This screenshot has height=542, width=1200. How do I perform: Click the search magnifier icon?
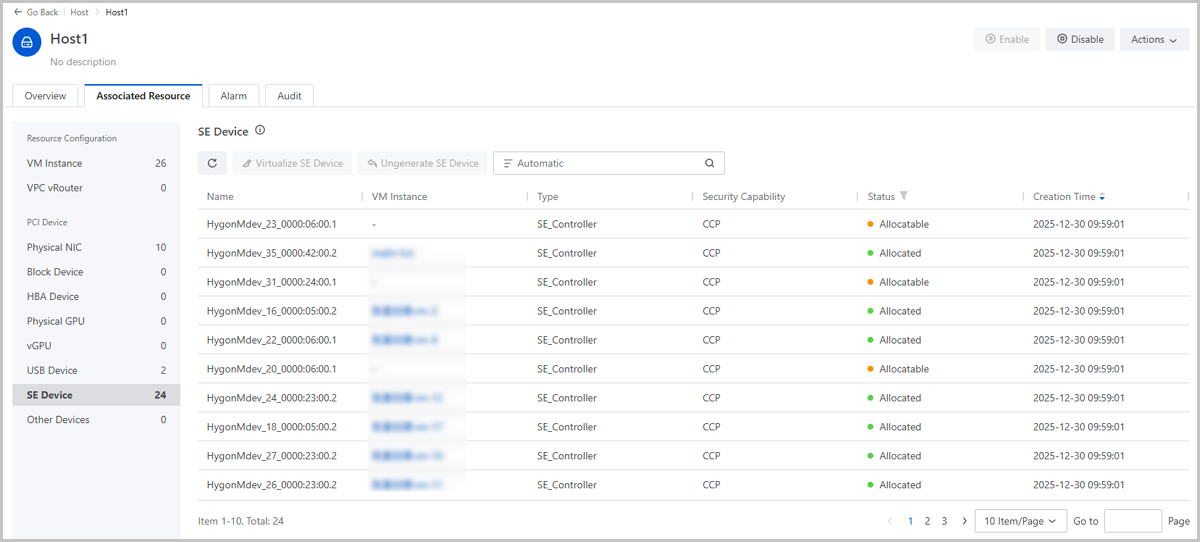coord(709,163)
